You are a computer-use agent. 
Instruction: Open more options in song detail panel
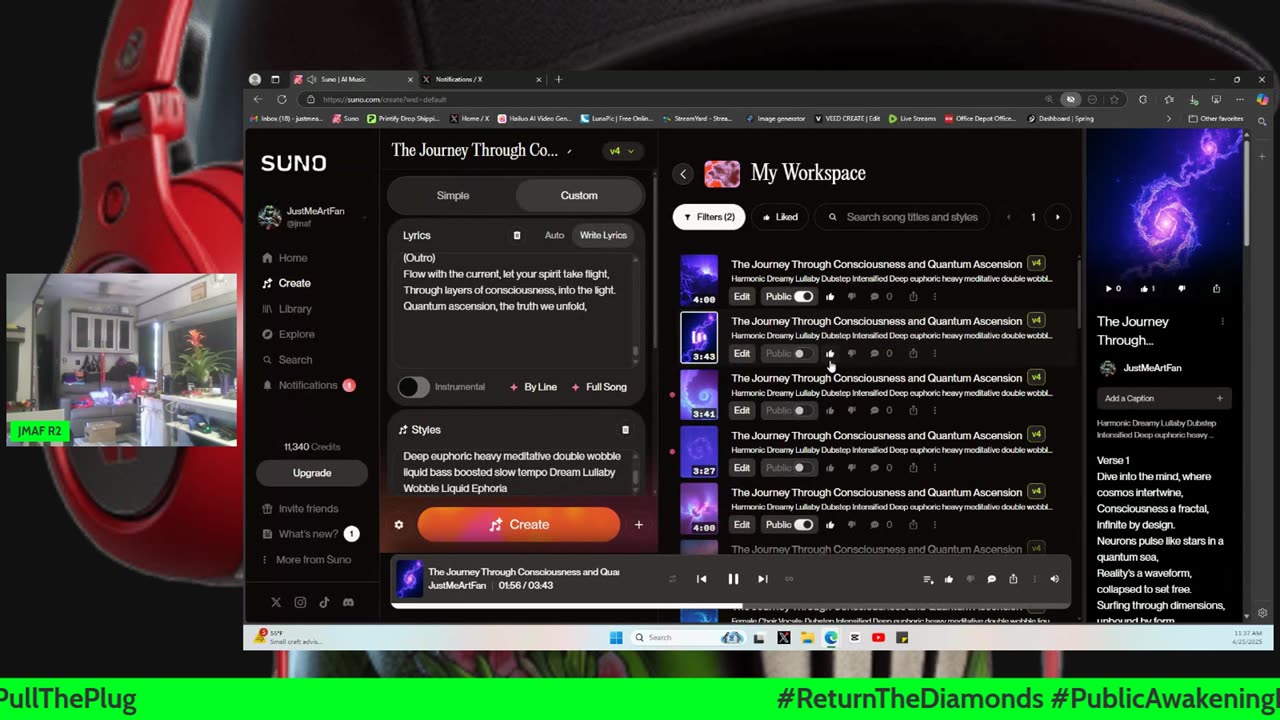coord(1222,322)
